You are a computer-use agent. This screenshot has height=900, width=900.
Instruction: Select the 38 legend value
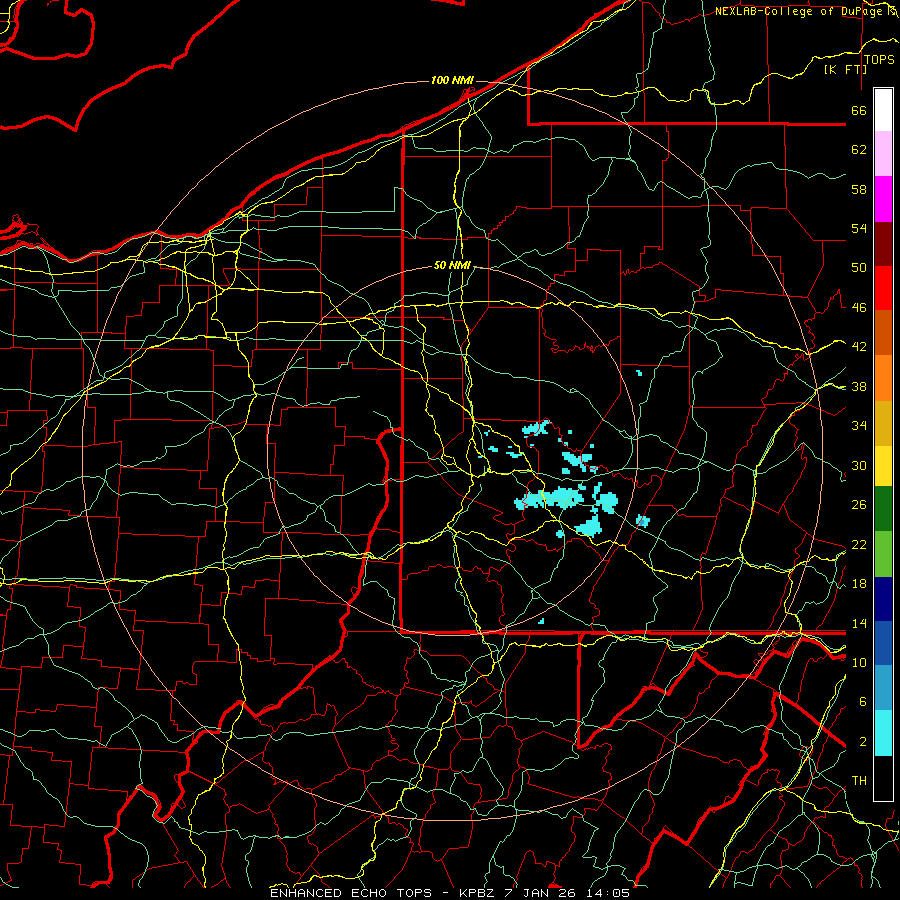pyautogui.click(x=859, y=386)
